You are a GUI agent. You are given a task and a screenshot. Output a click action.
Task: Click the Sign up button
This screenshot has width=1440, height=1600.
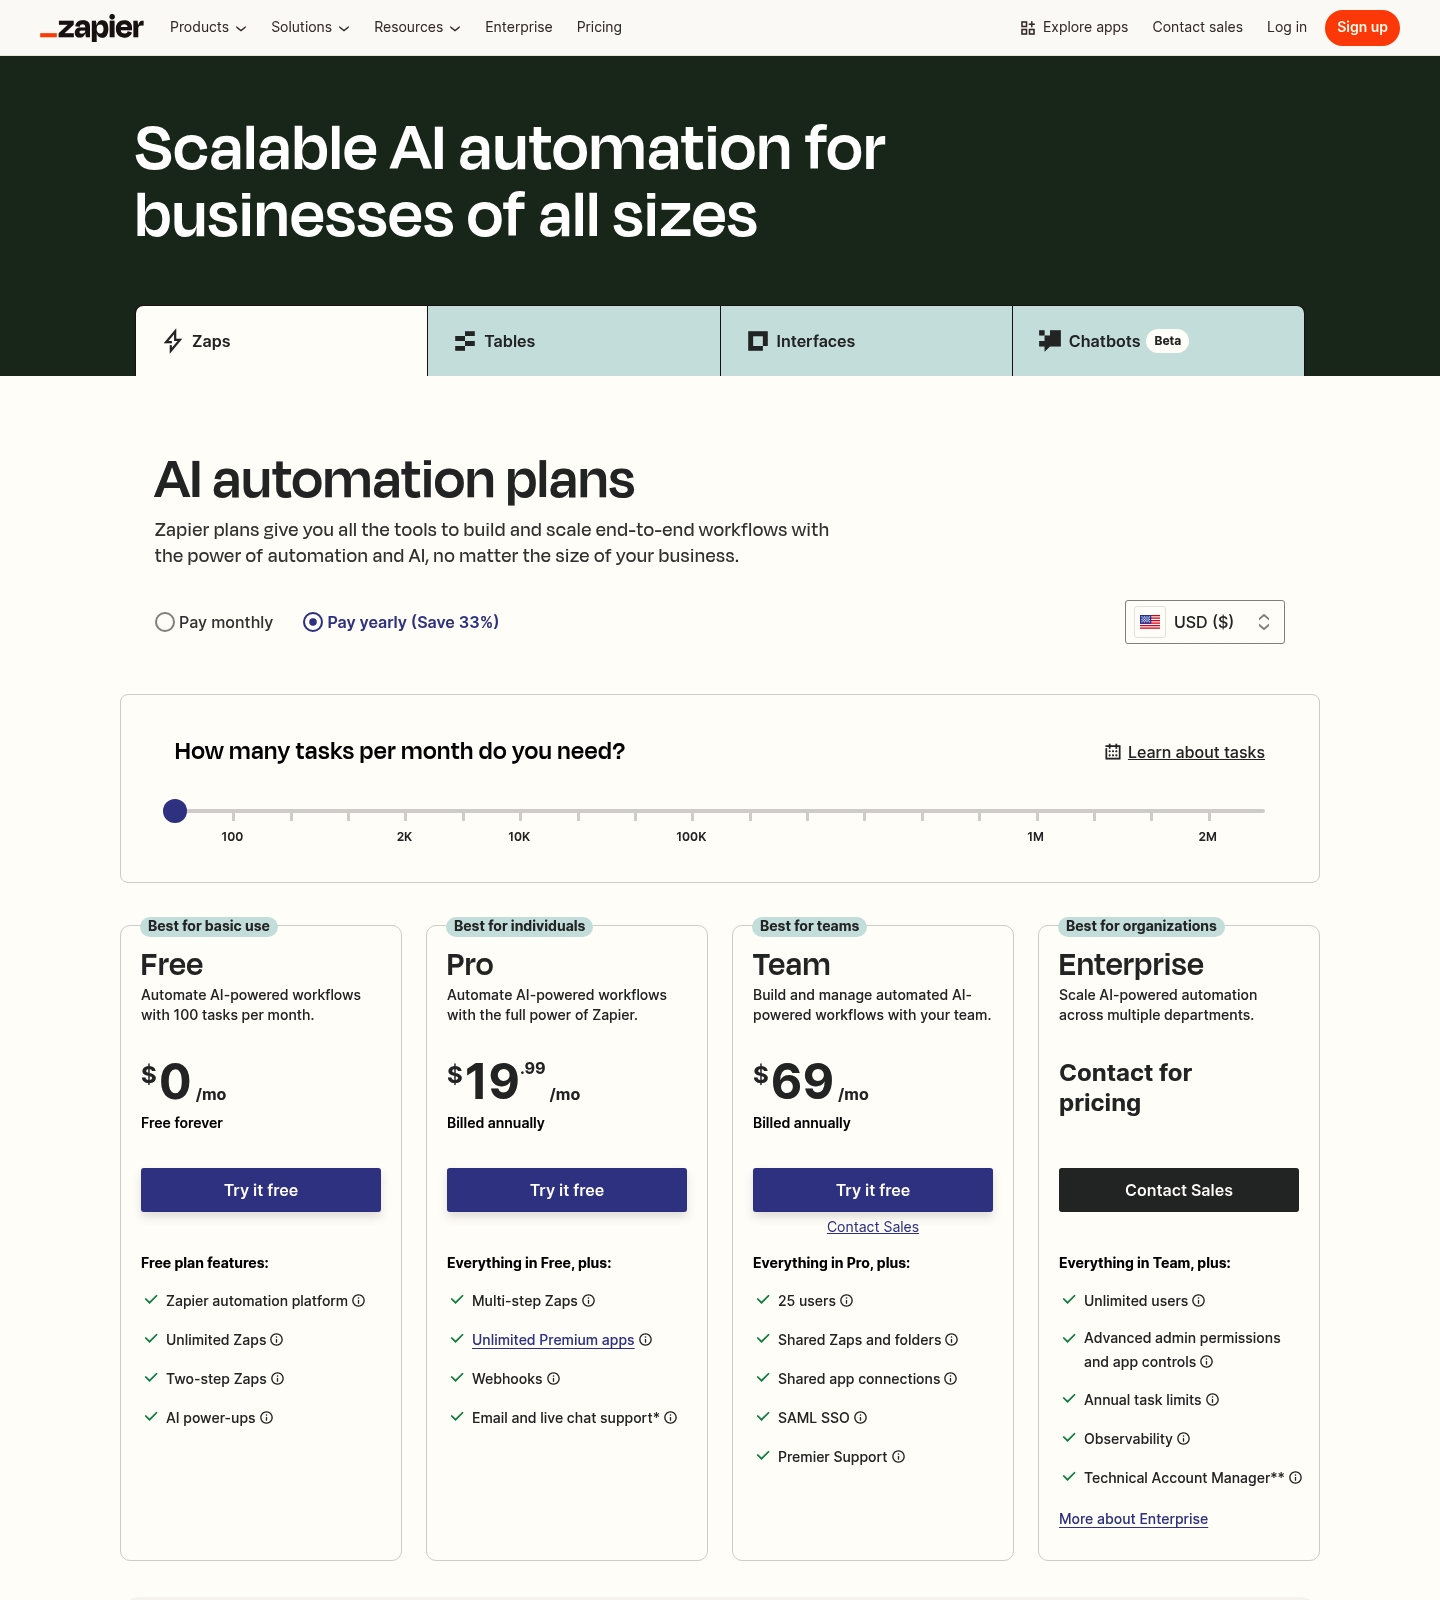[x=1362, y=28]
